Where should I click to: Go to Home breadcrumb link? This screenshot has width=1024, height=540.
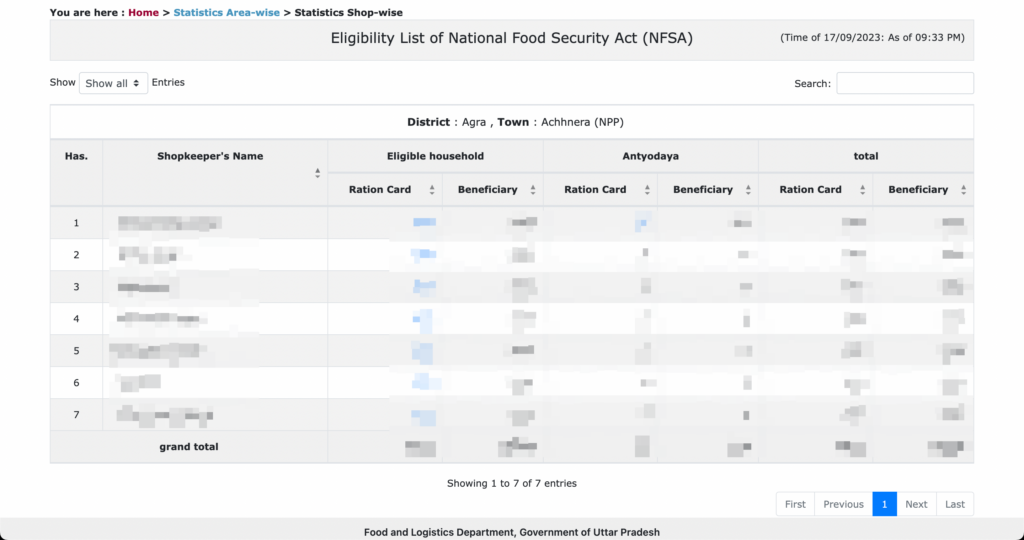pyautogui.click(x=143, y=13)
